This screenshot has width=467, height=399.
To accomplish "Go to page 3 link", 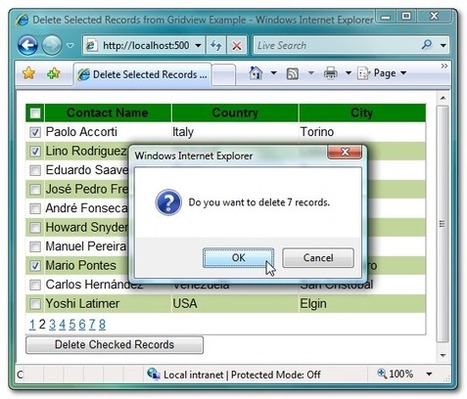I will [x=52, y=324].
